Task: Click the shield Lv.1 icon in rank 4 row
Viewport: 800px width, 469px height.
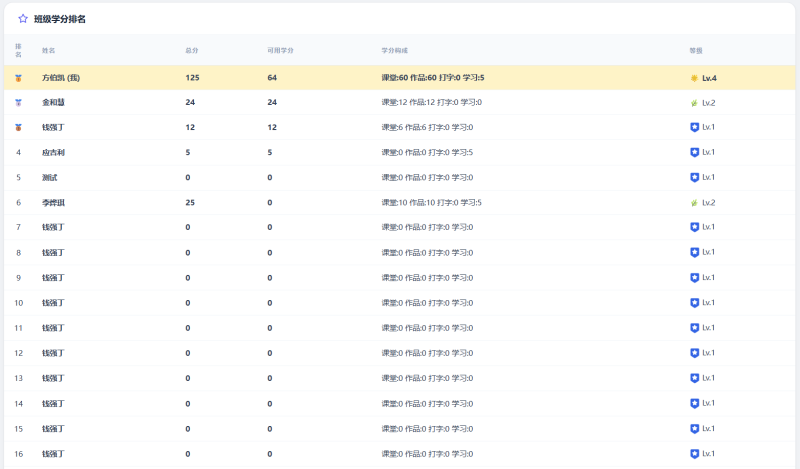Action: 694,152
